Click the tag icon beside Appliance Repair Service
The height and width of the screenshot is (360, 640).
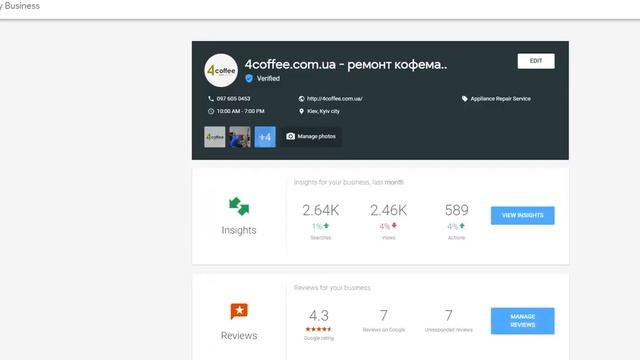(x=464, y=99)
